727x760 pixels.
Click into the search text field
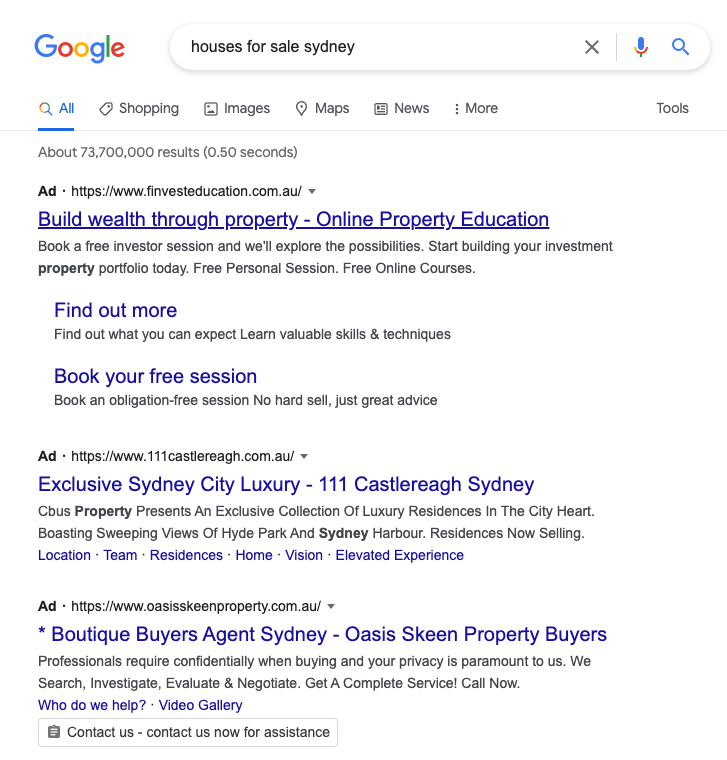378,47
